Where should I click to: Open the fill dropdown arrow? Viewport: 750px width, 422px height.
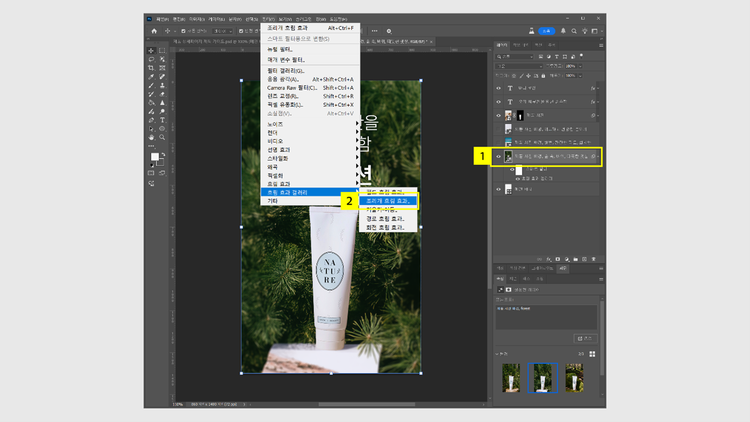pos(580,76)
